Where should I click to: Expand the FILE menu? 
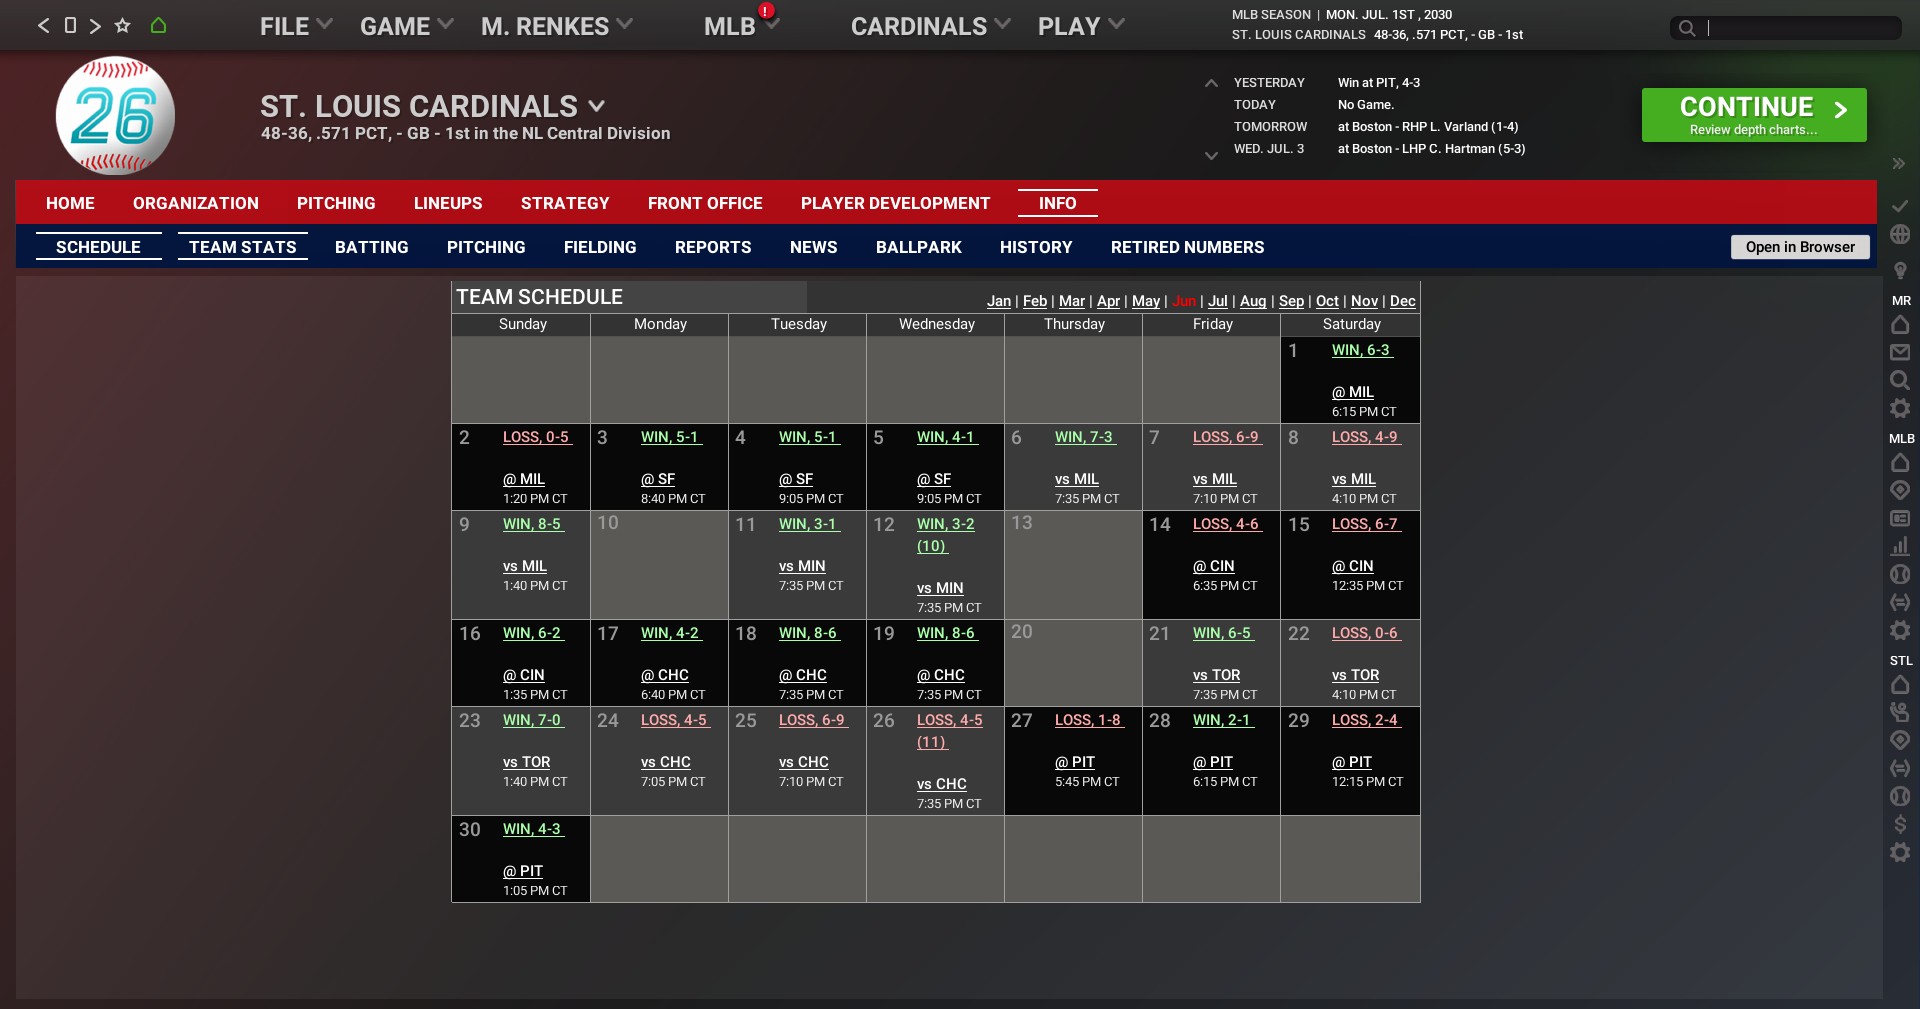[x=296, y=26]
